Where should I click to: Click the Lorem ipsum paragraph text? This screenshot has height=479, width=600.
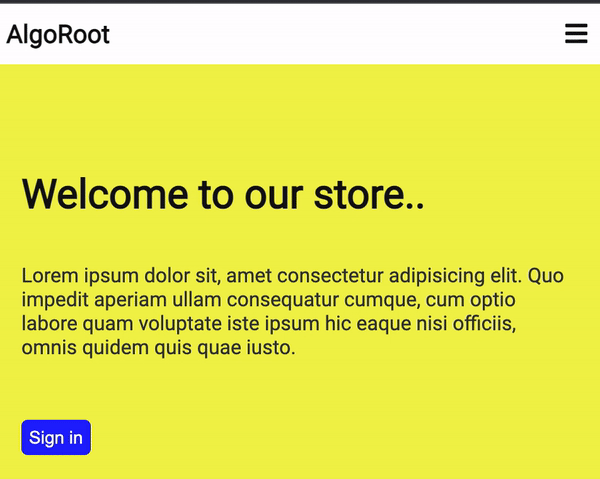pyautogui.click(x=292, y=311)
